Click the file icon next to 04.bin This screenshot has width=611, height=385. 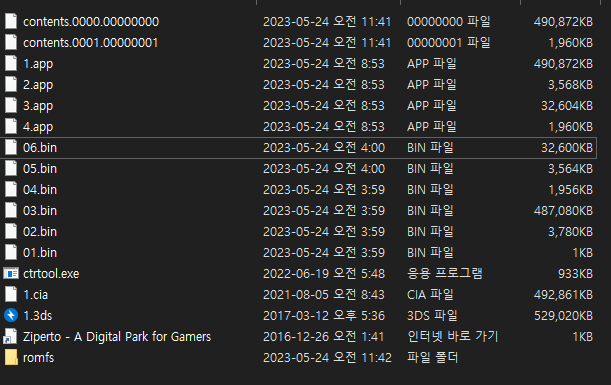(x=11, y=190)
